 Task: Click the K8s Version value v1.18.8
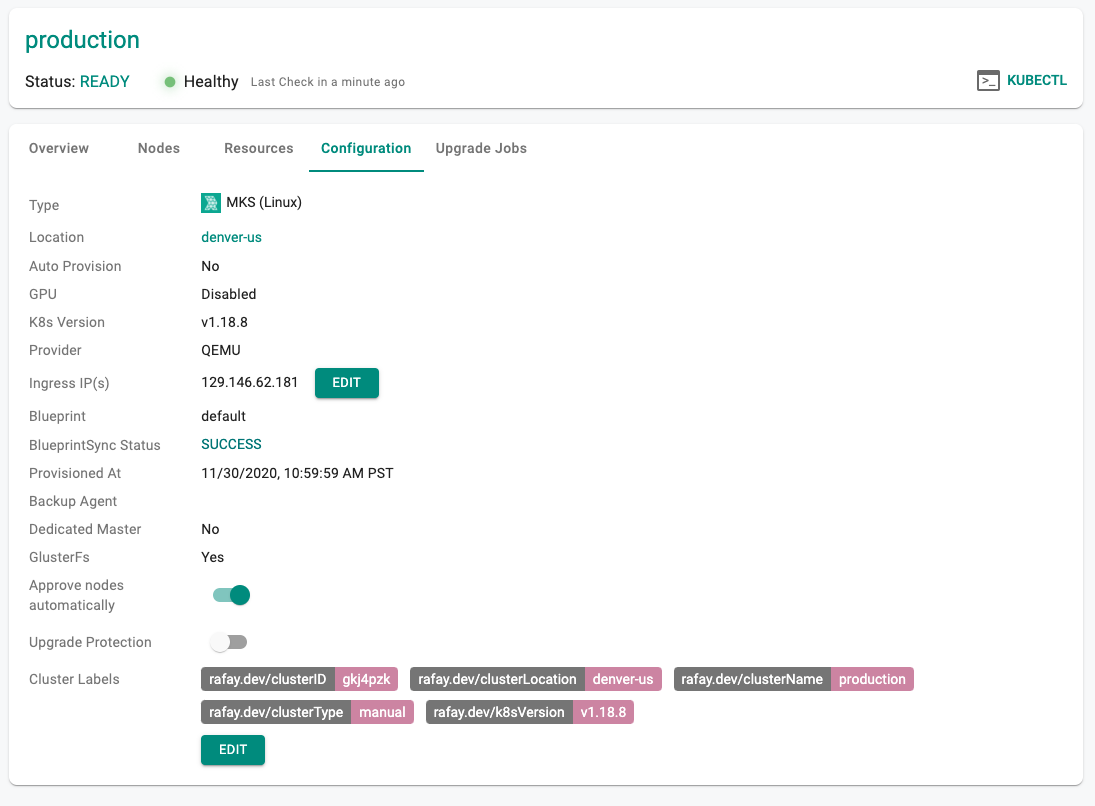pyautogui.click(x=224, y=322)
